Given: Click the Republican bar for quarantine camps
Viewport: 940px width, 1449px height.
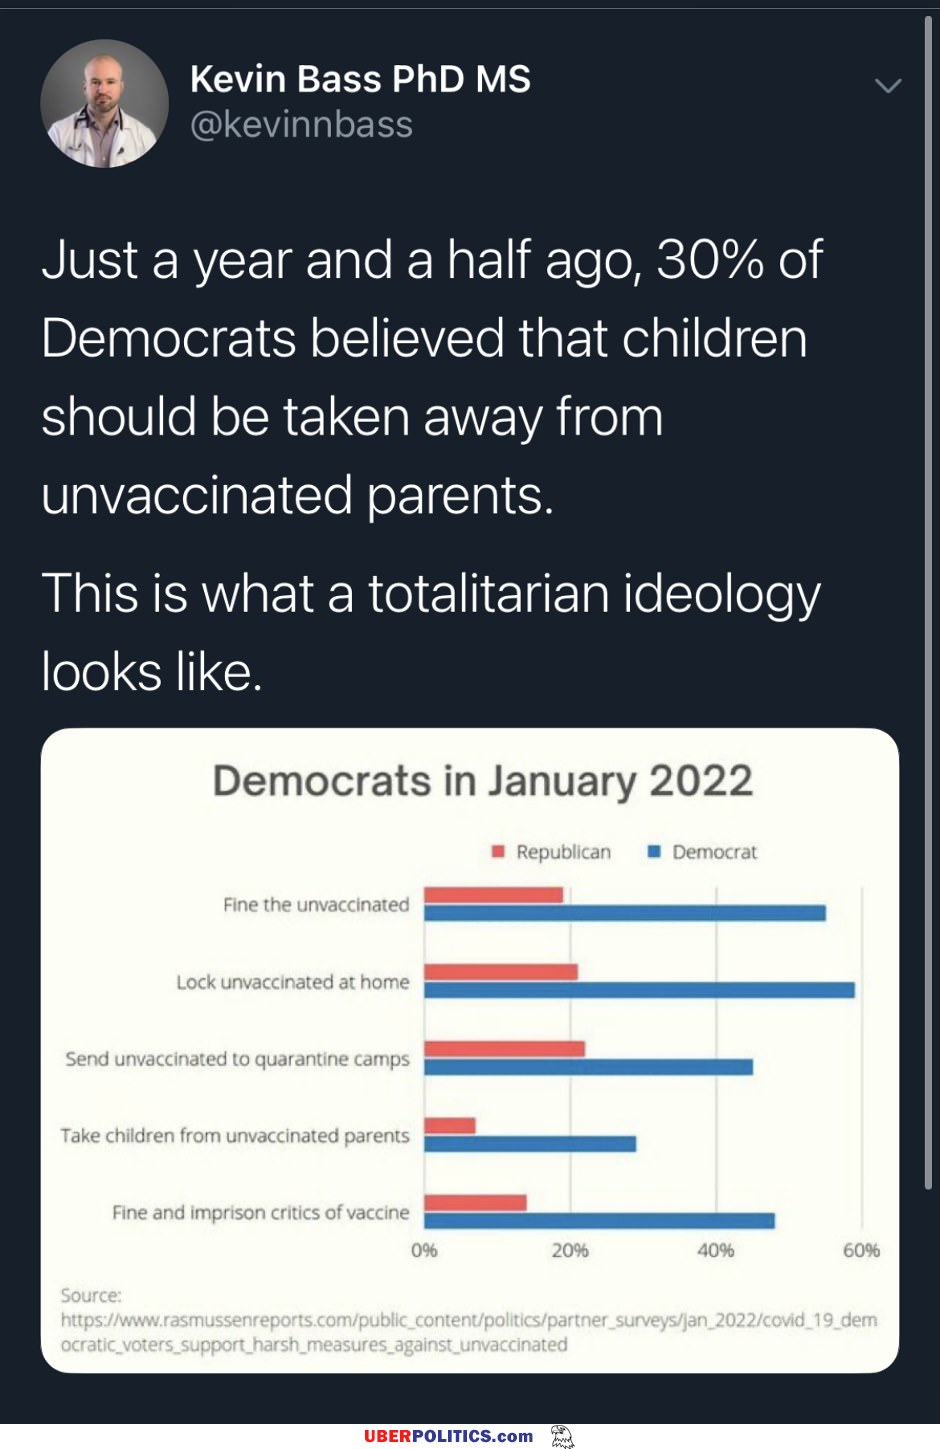Looking at the screenshot, I should 504,1049.
